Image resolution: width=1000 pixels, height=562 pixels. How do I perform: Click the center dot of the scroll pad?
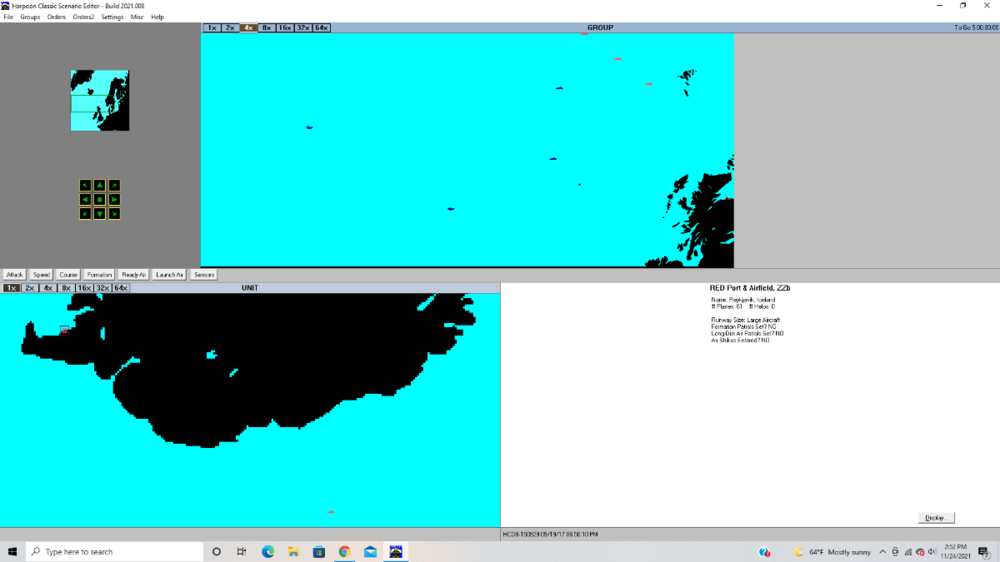[x=100, y=200]
